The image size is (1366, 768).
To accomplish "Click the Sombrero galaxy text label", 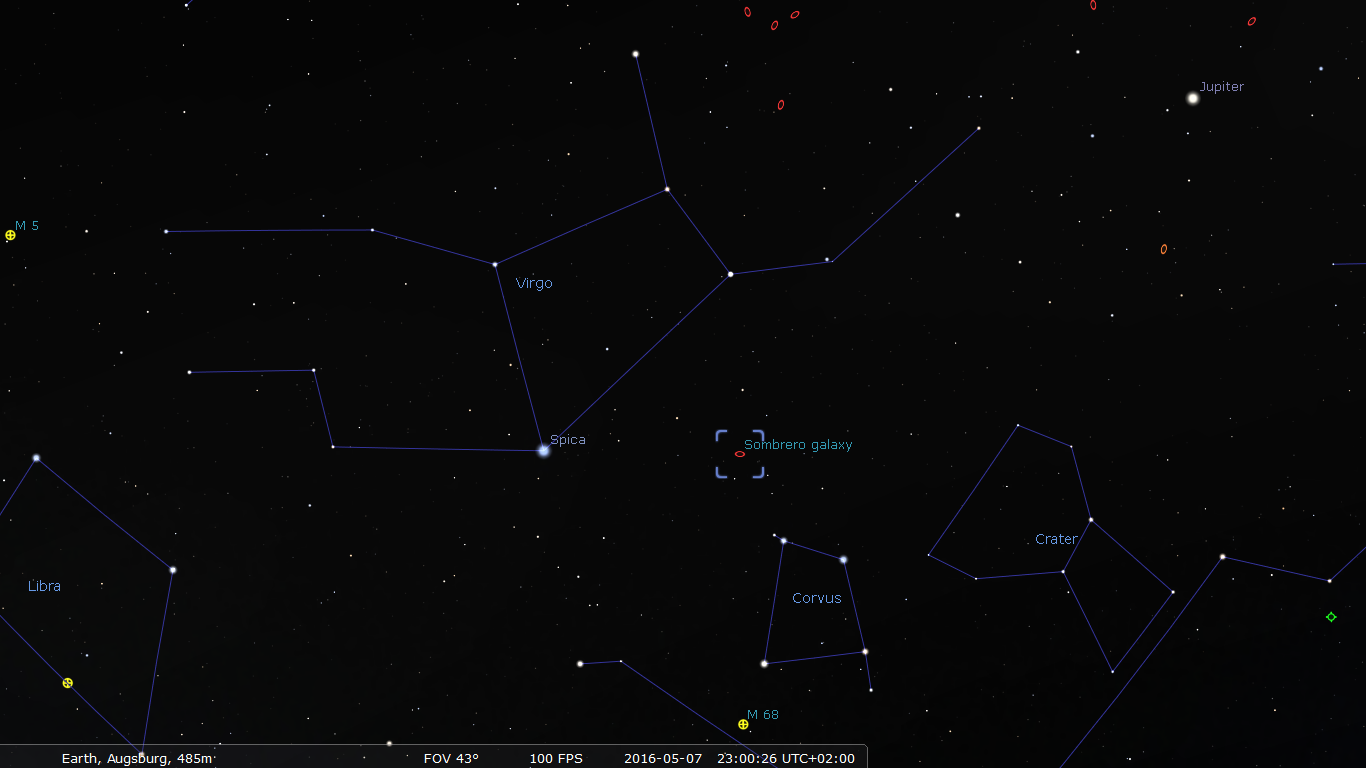I will tap(798, 445).
